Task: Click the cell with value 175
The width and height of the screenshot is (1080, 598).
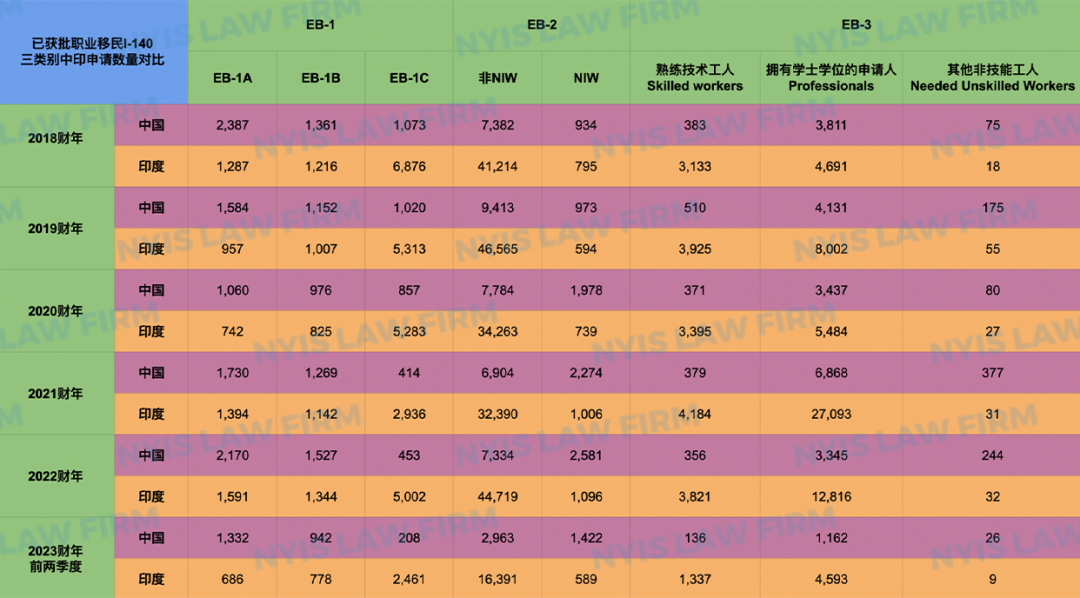Action: (x=992, y=207)
